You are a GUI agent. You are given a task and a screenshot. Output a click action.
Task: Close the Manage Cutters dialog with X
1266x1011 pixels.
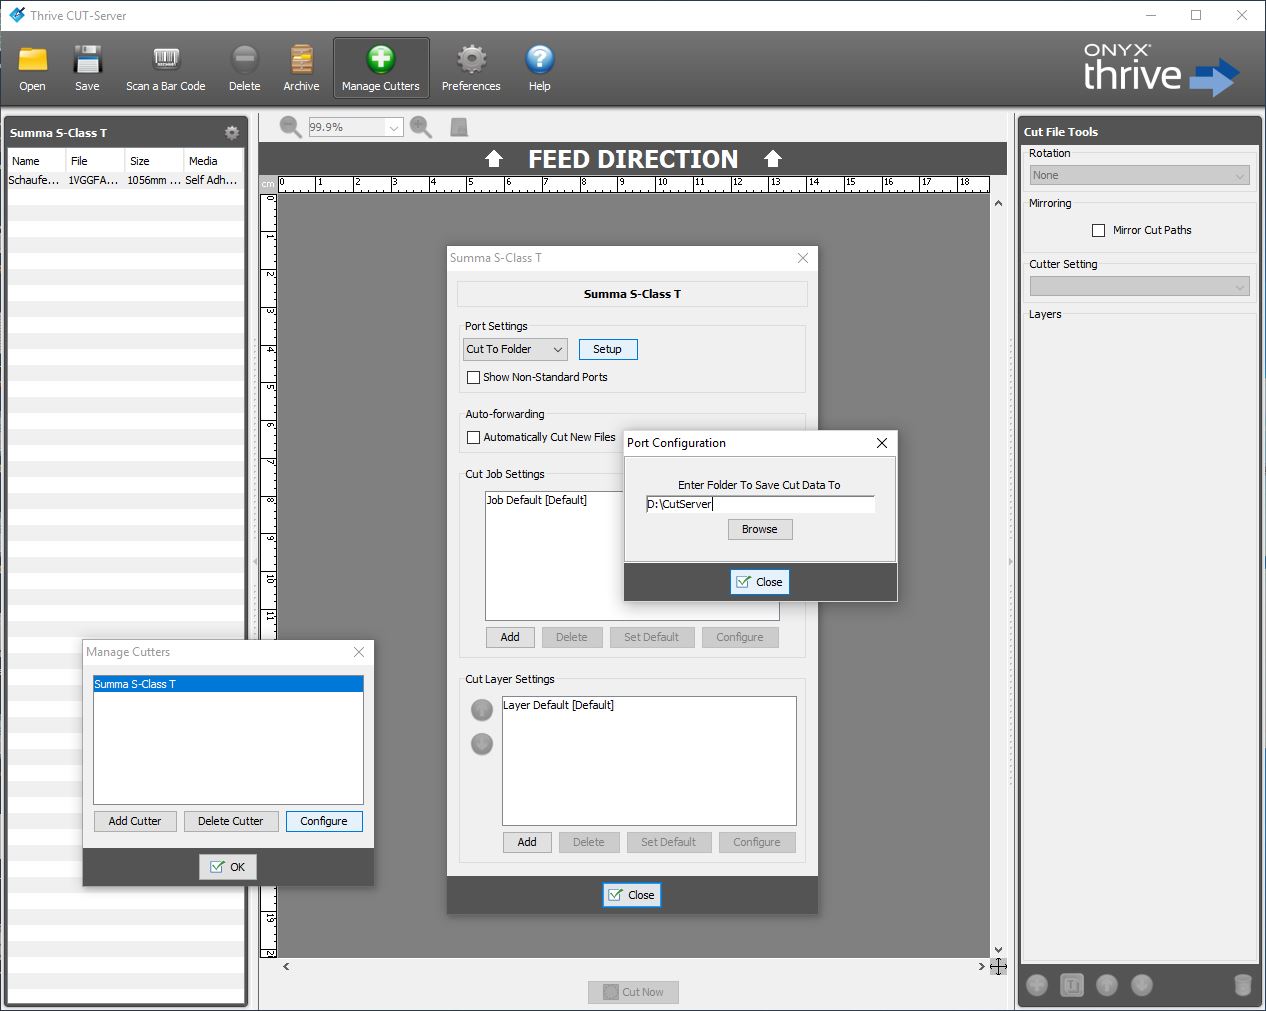click(359, 652)
